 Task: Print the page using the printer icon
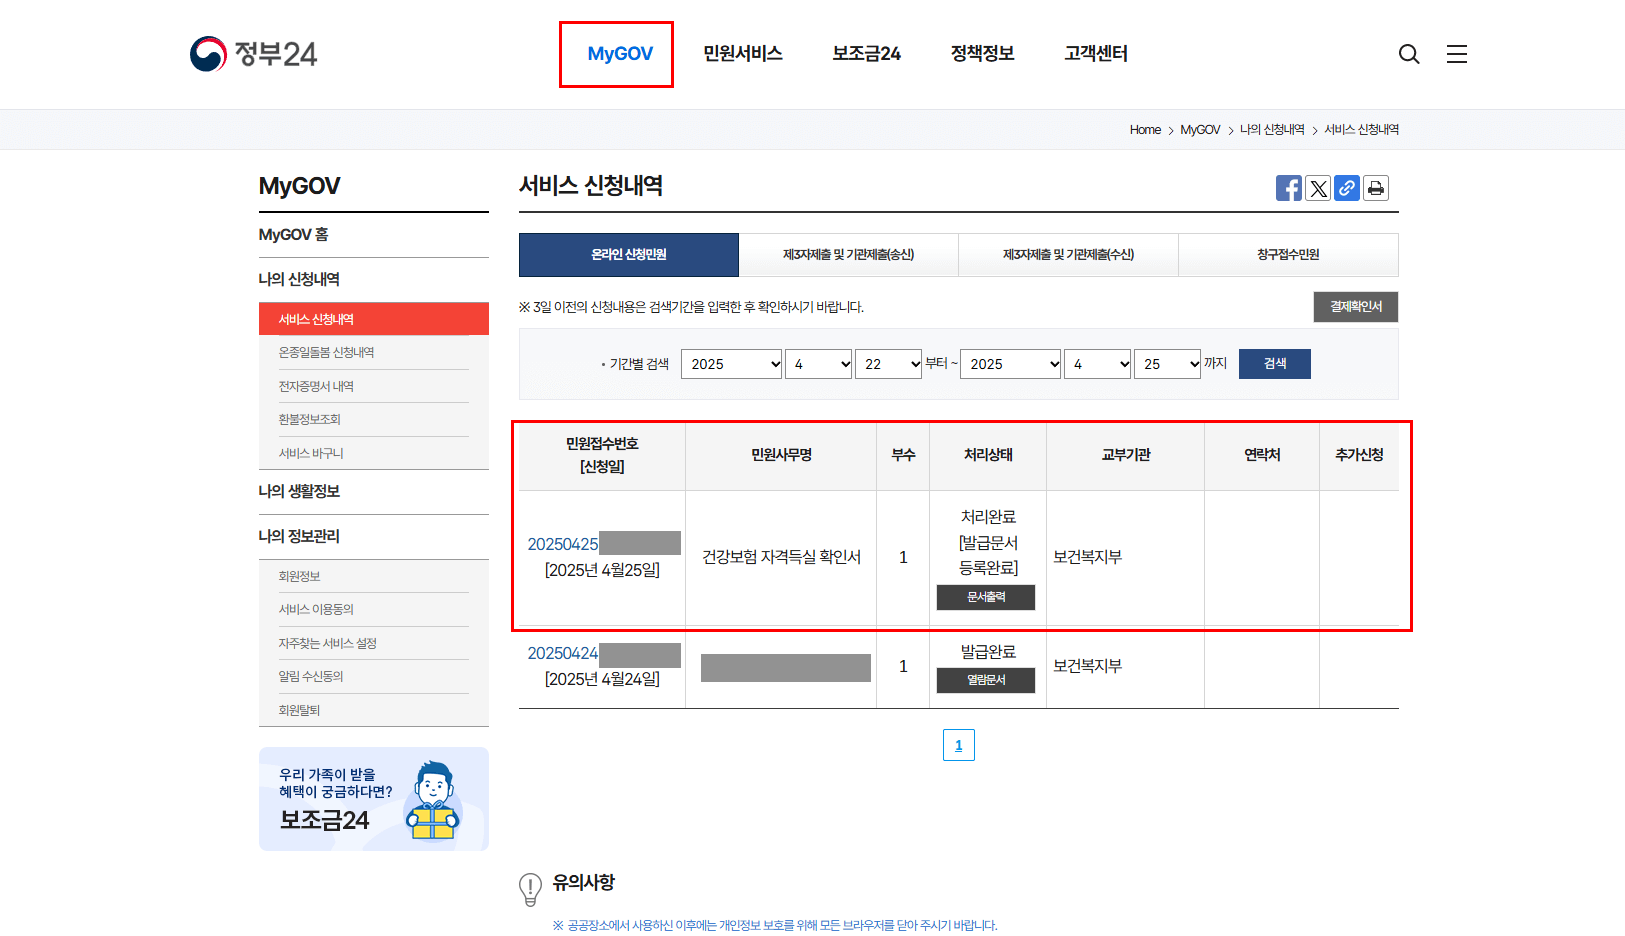[1376, 188]
